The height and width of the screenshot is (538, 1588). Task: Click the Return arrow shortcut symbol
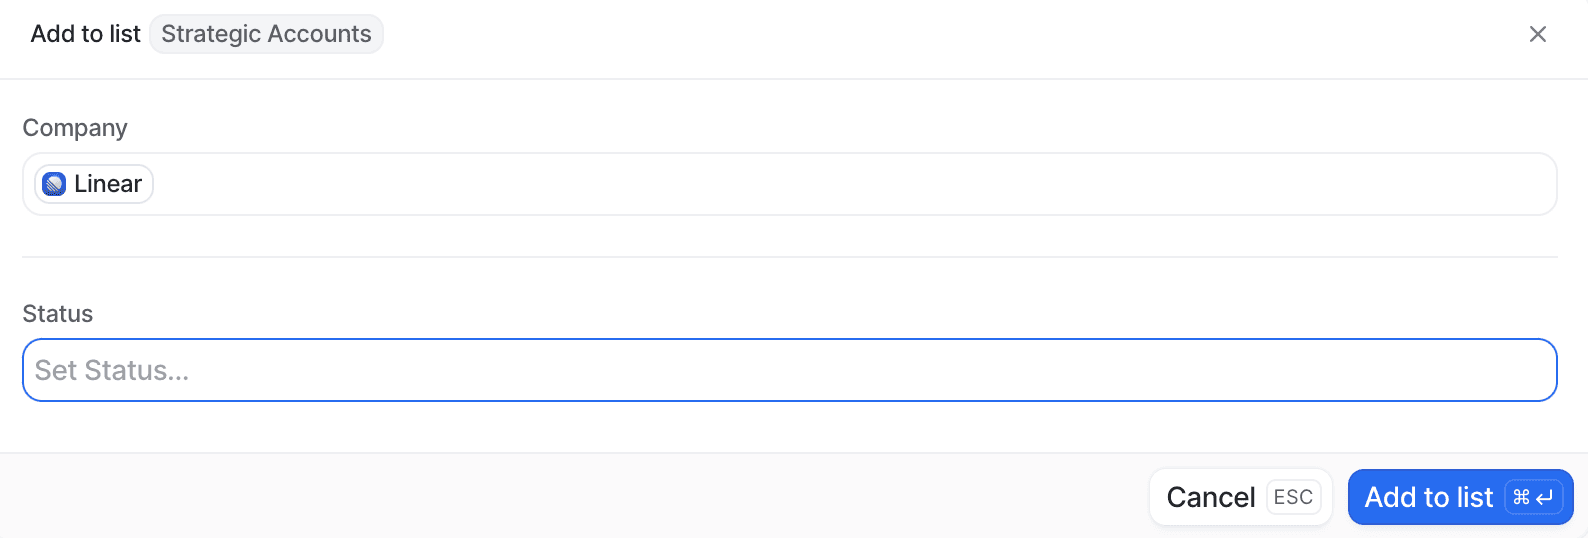(x=1545, y=497)
